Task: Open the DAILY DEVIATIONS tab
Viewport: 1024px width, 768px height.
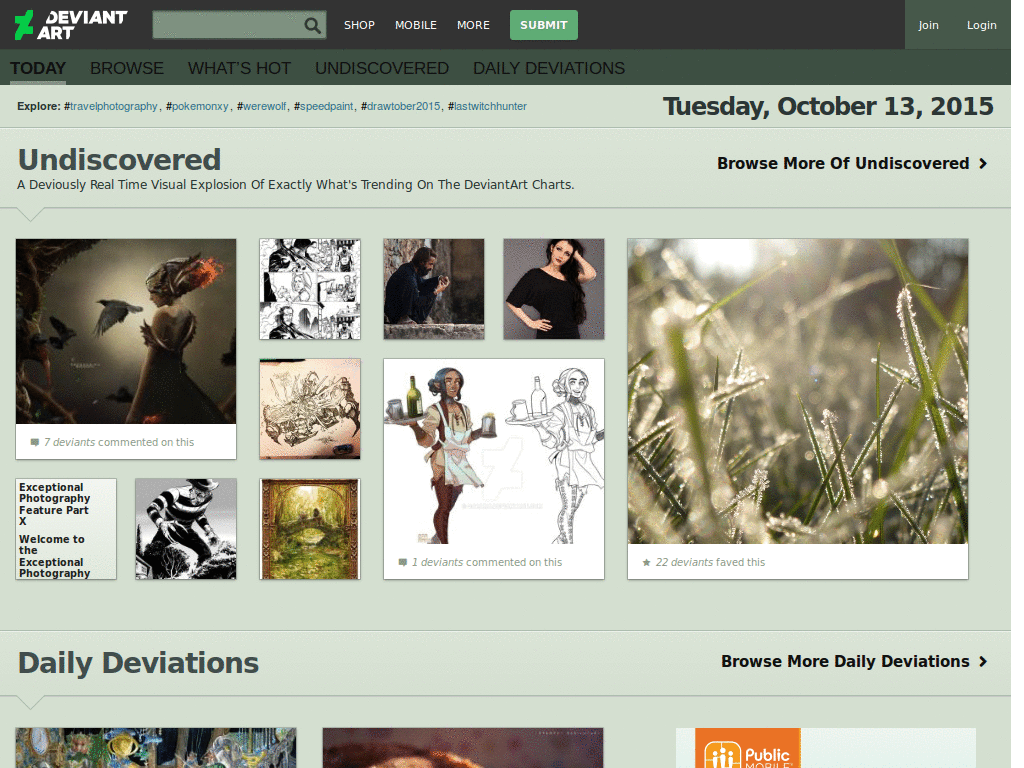Action: click(549, 68)
